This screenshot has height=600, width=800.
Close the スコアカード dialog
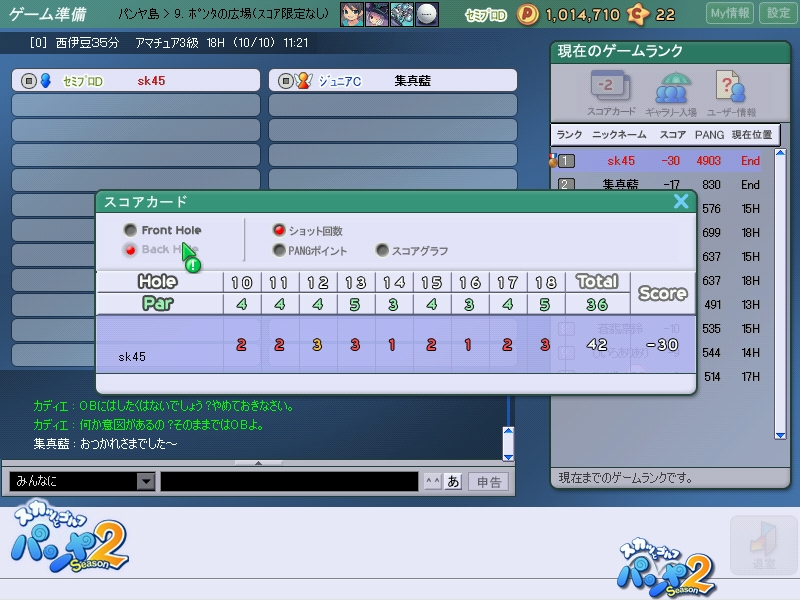click(681, 201)
